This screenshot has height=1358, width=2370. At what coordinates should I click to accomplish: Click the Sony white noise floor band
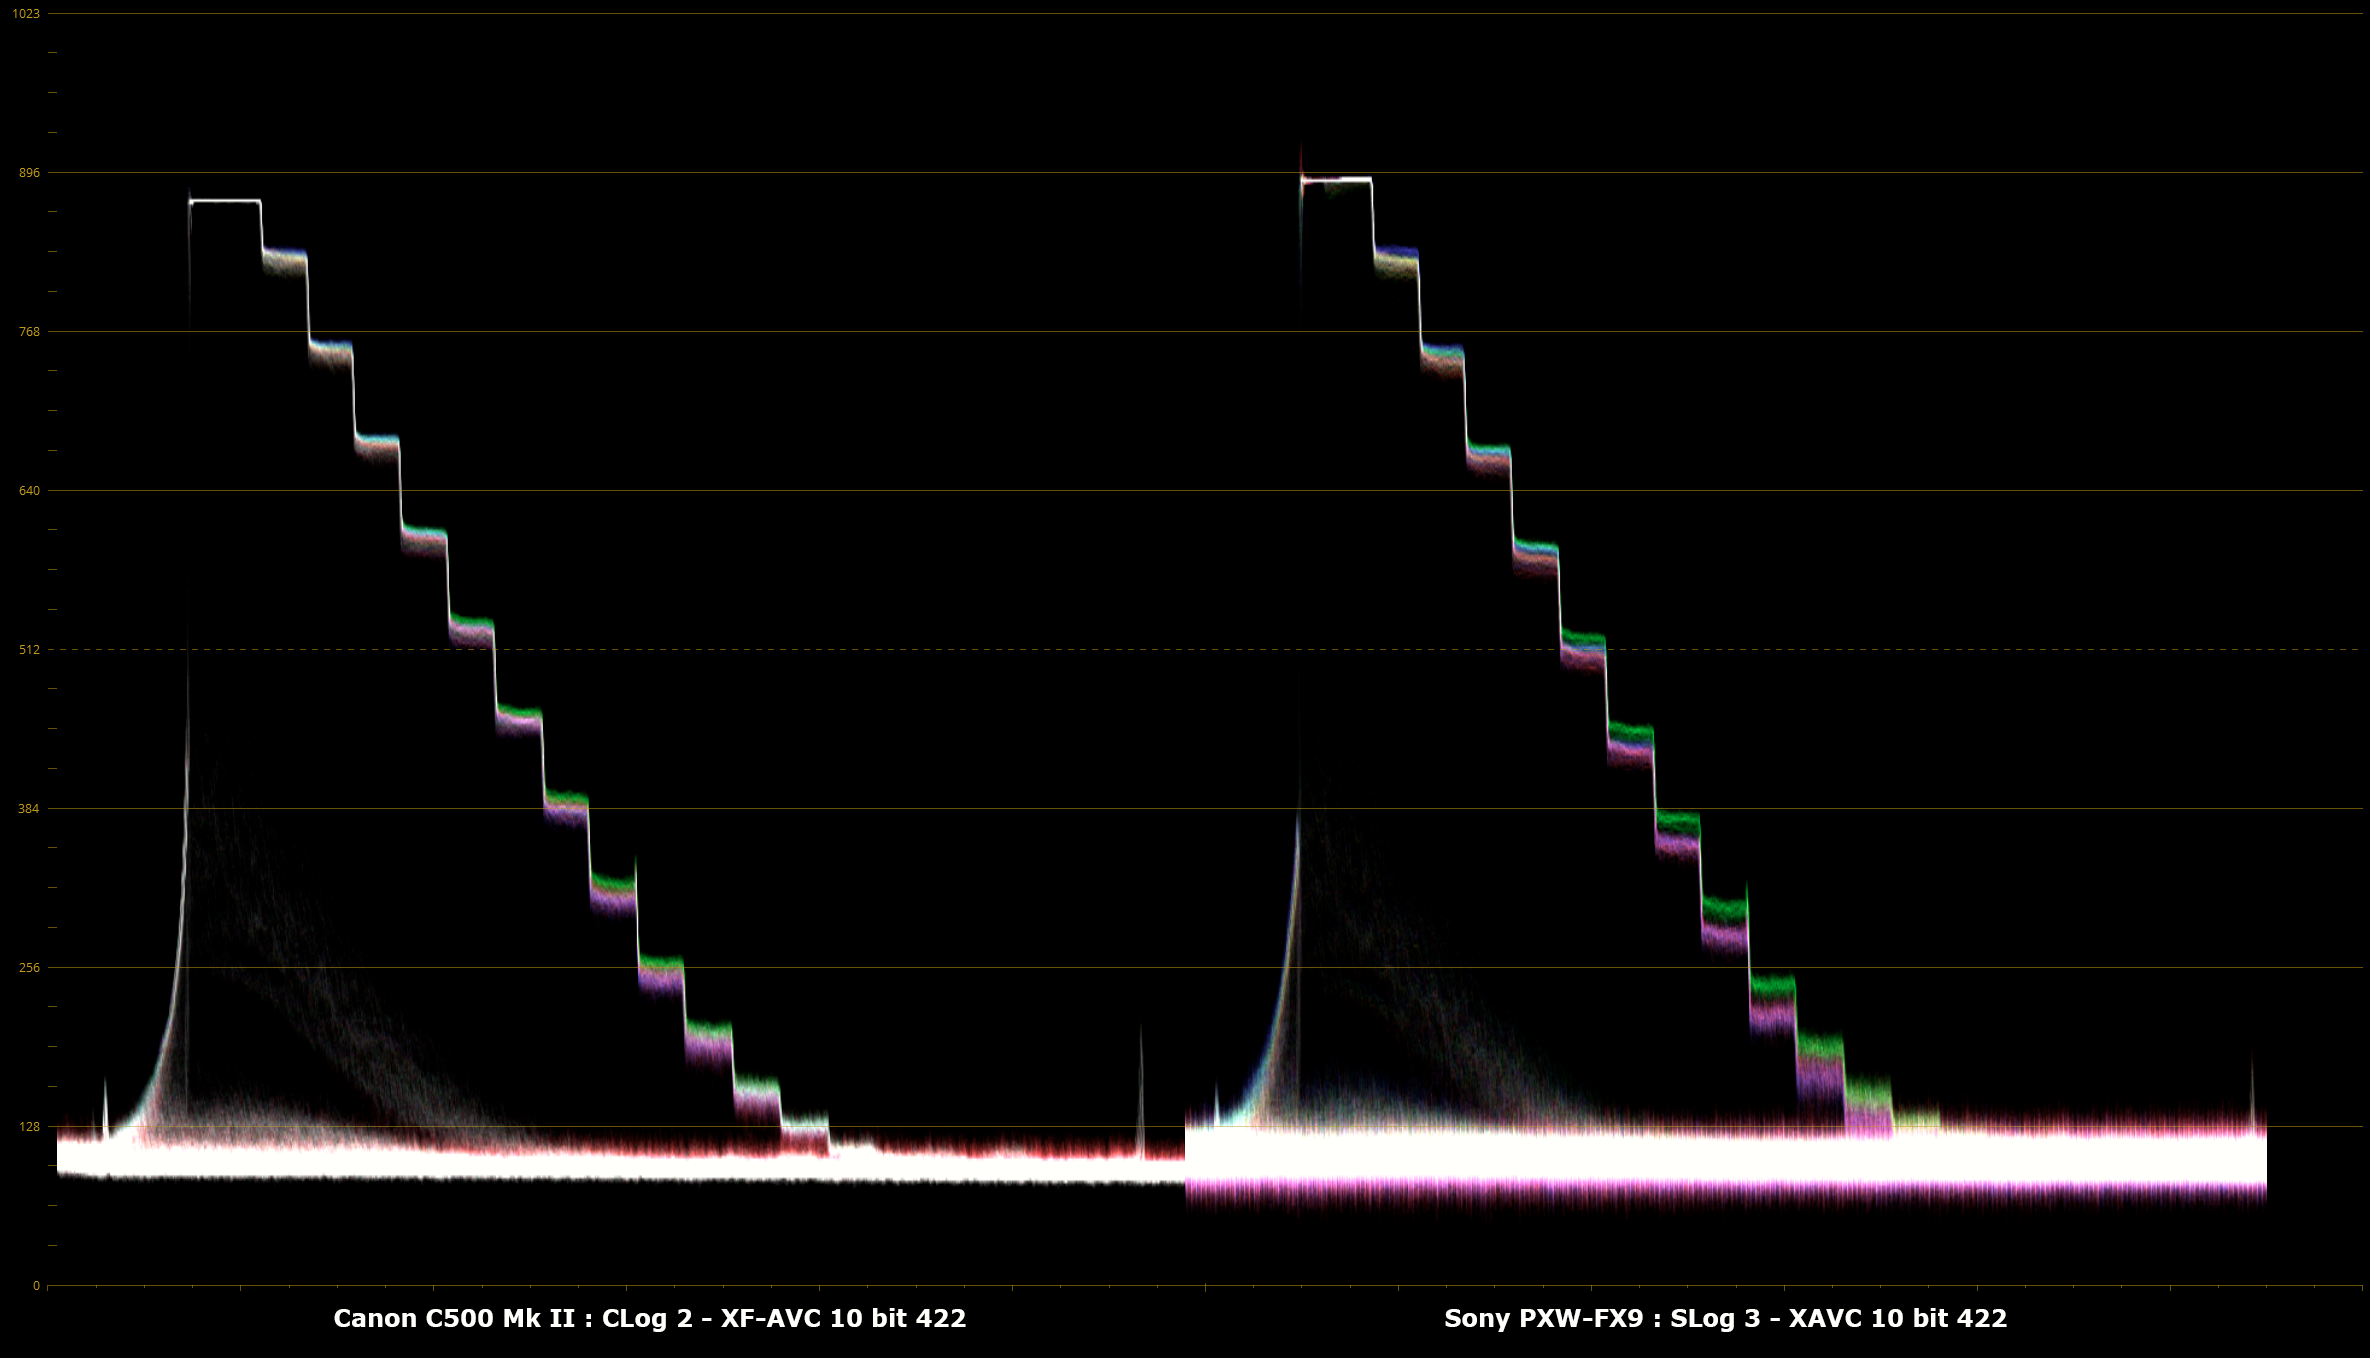tap(1725, 1158)
